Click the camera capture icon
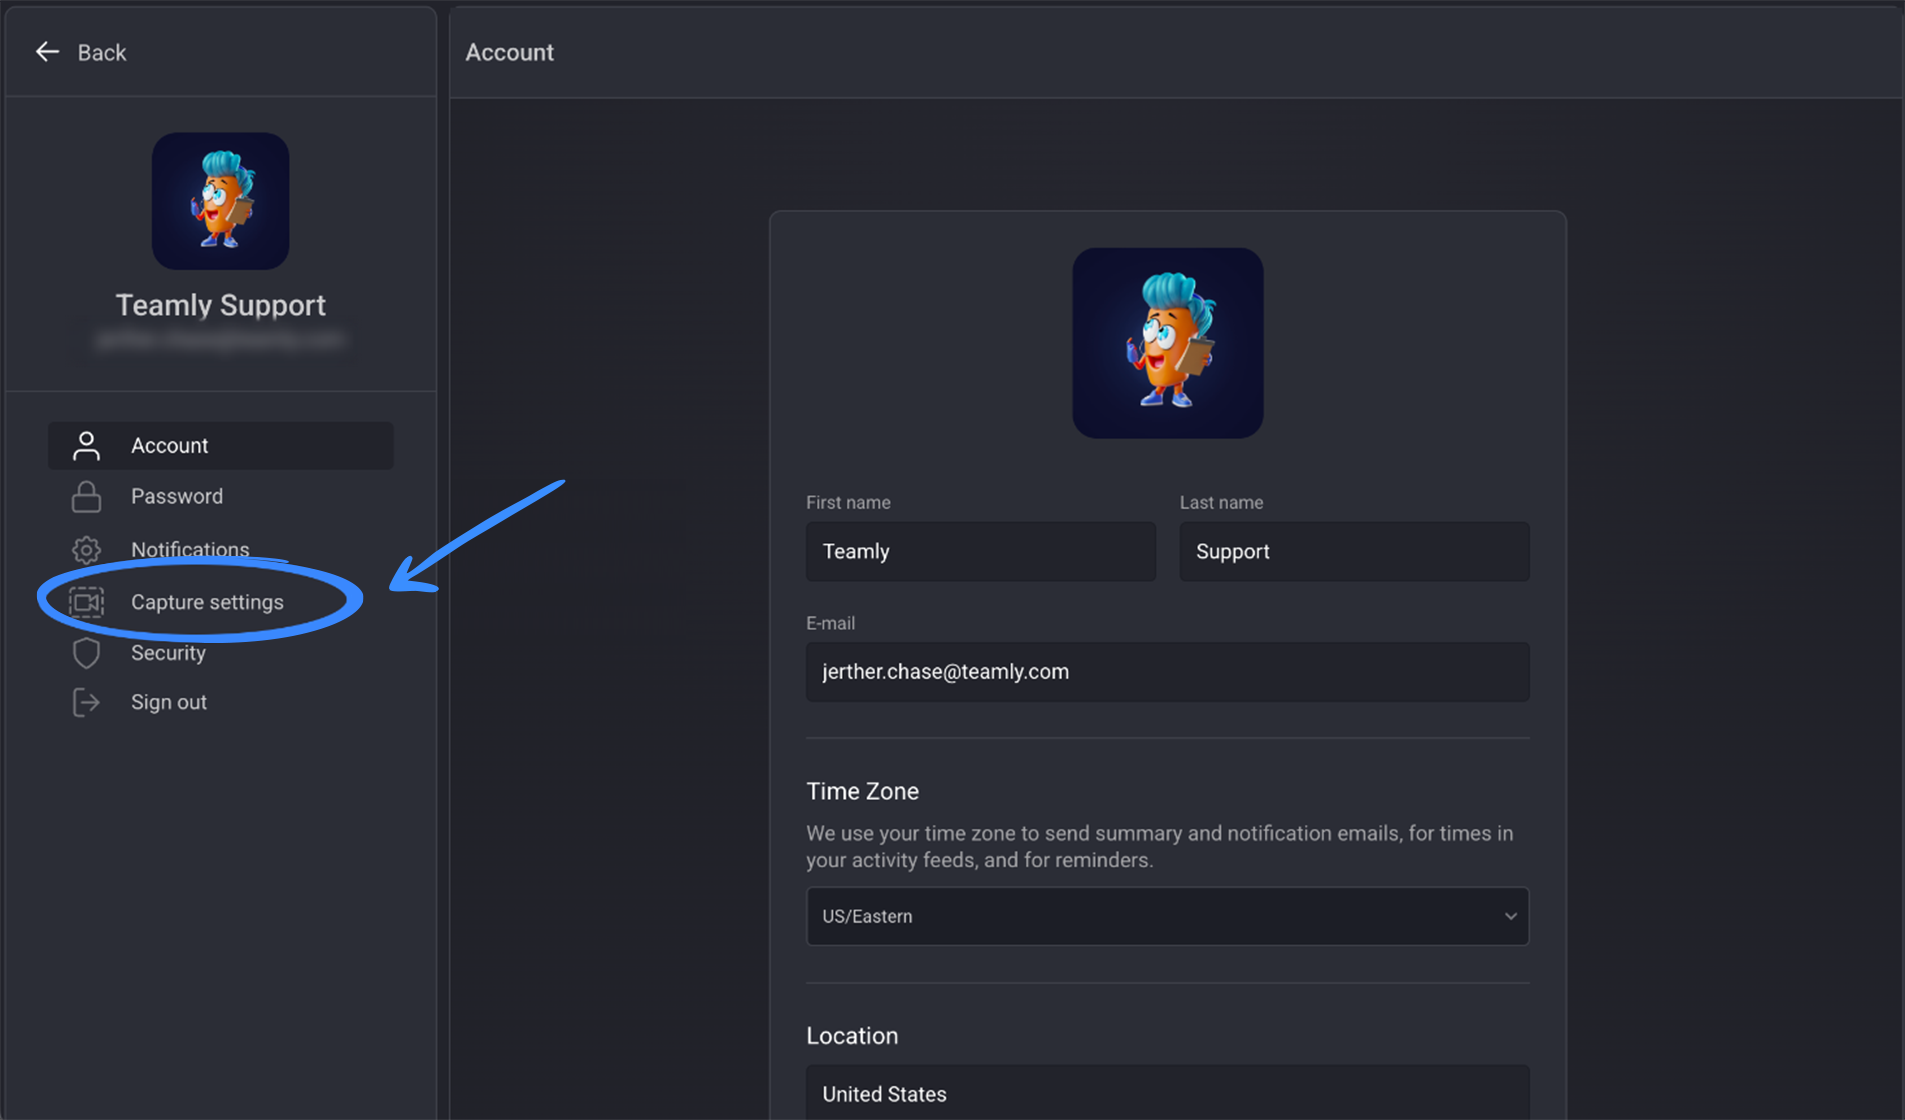The height and width of the screenshot is (1120, 1905). point(86,602)
